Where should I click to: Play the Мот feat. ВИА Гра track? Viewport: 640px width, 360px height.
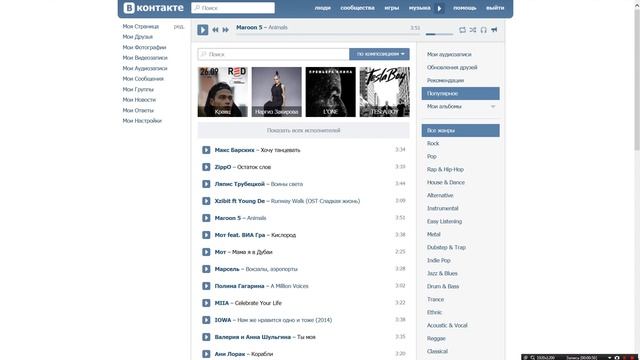[206, 235]
